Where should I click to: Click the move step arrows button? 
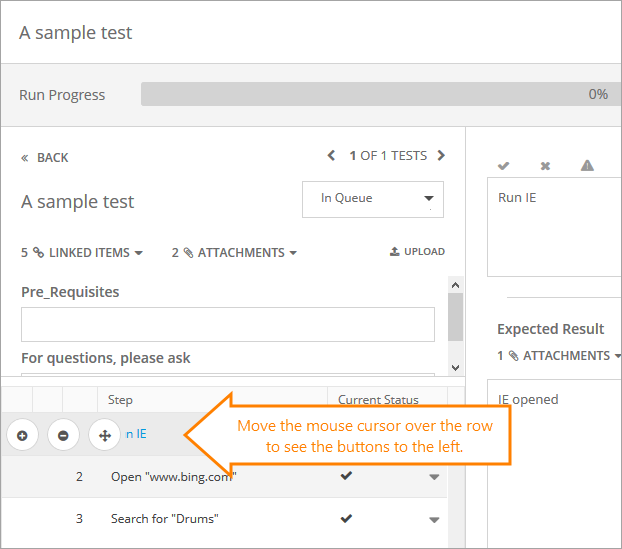pyautogui.click(x=104, y=435)
